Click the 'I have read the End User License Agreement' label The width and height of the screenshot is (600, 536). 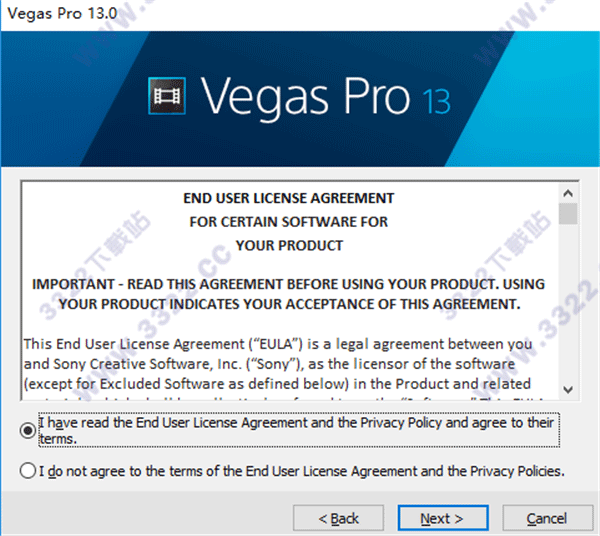pos(298,430)
